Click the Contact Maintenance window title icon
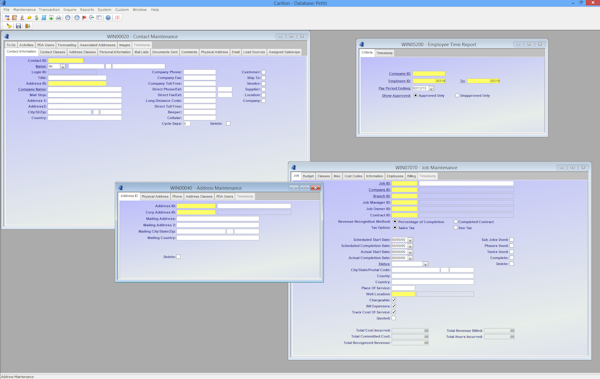Viewport: 600px width, 379px height. (7, 36)
